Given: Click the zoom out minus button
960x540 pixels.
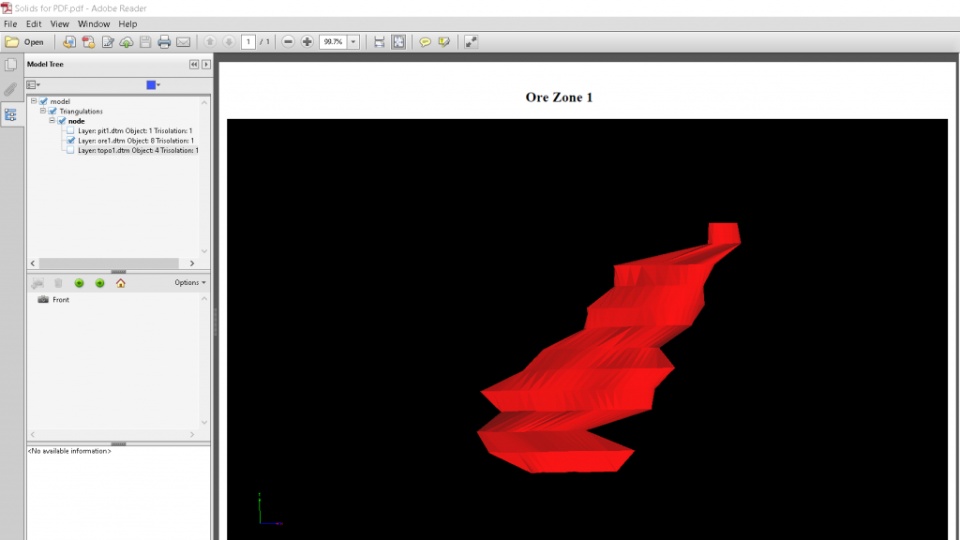Looking at the screenshot, I should (x=288, y=42).
